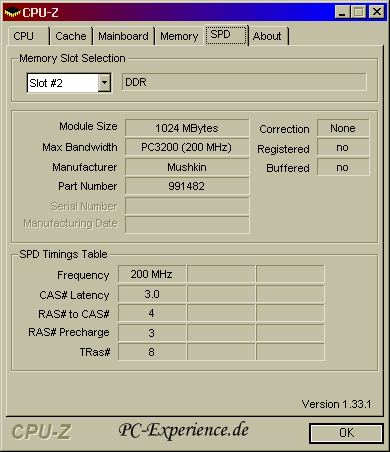Click the TRas# value 8
Screen dimensions: 390x452
point(152,352)
